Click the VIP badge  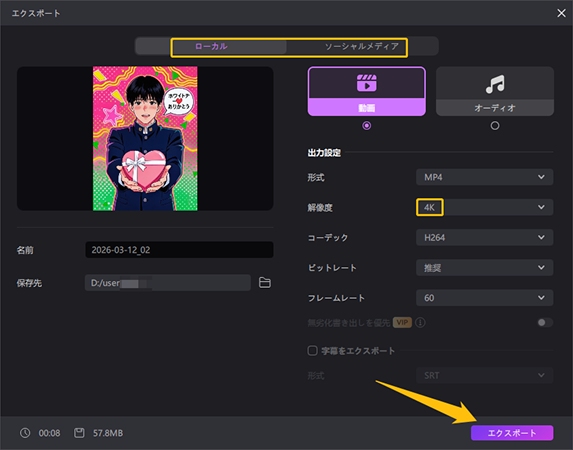tap(402, 322)
